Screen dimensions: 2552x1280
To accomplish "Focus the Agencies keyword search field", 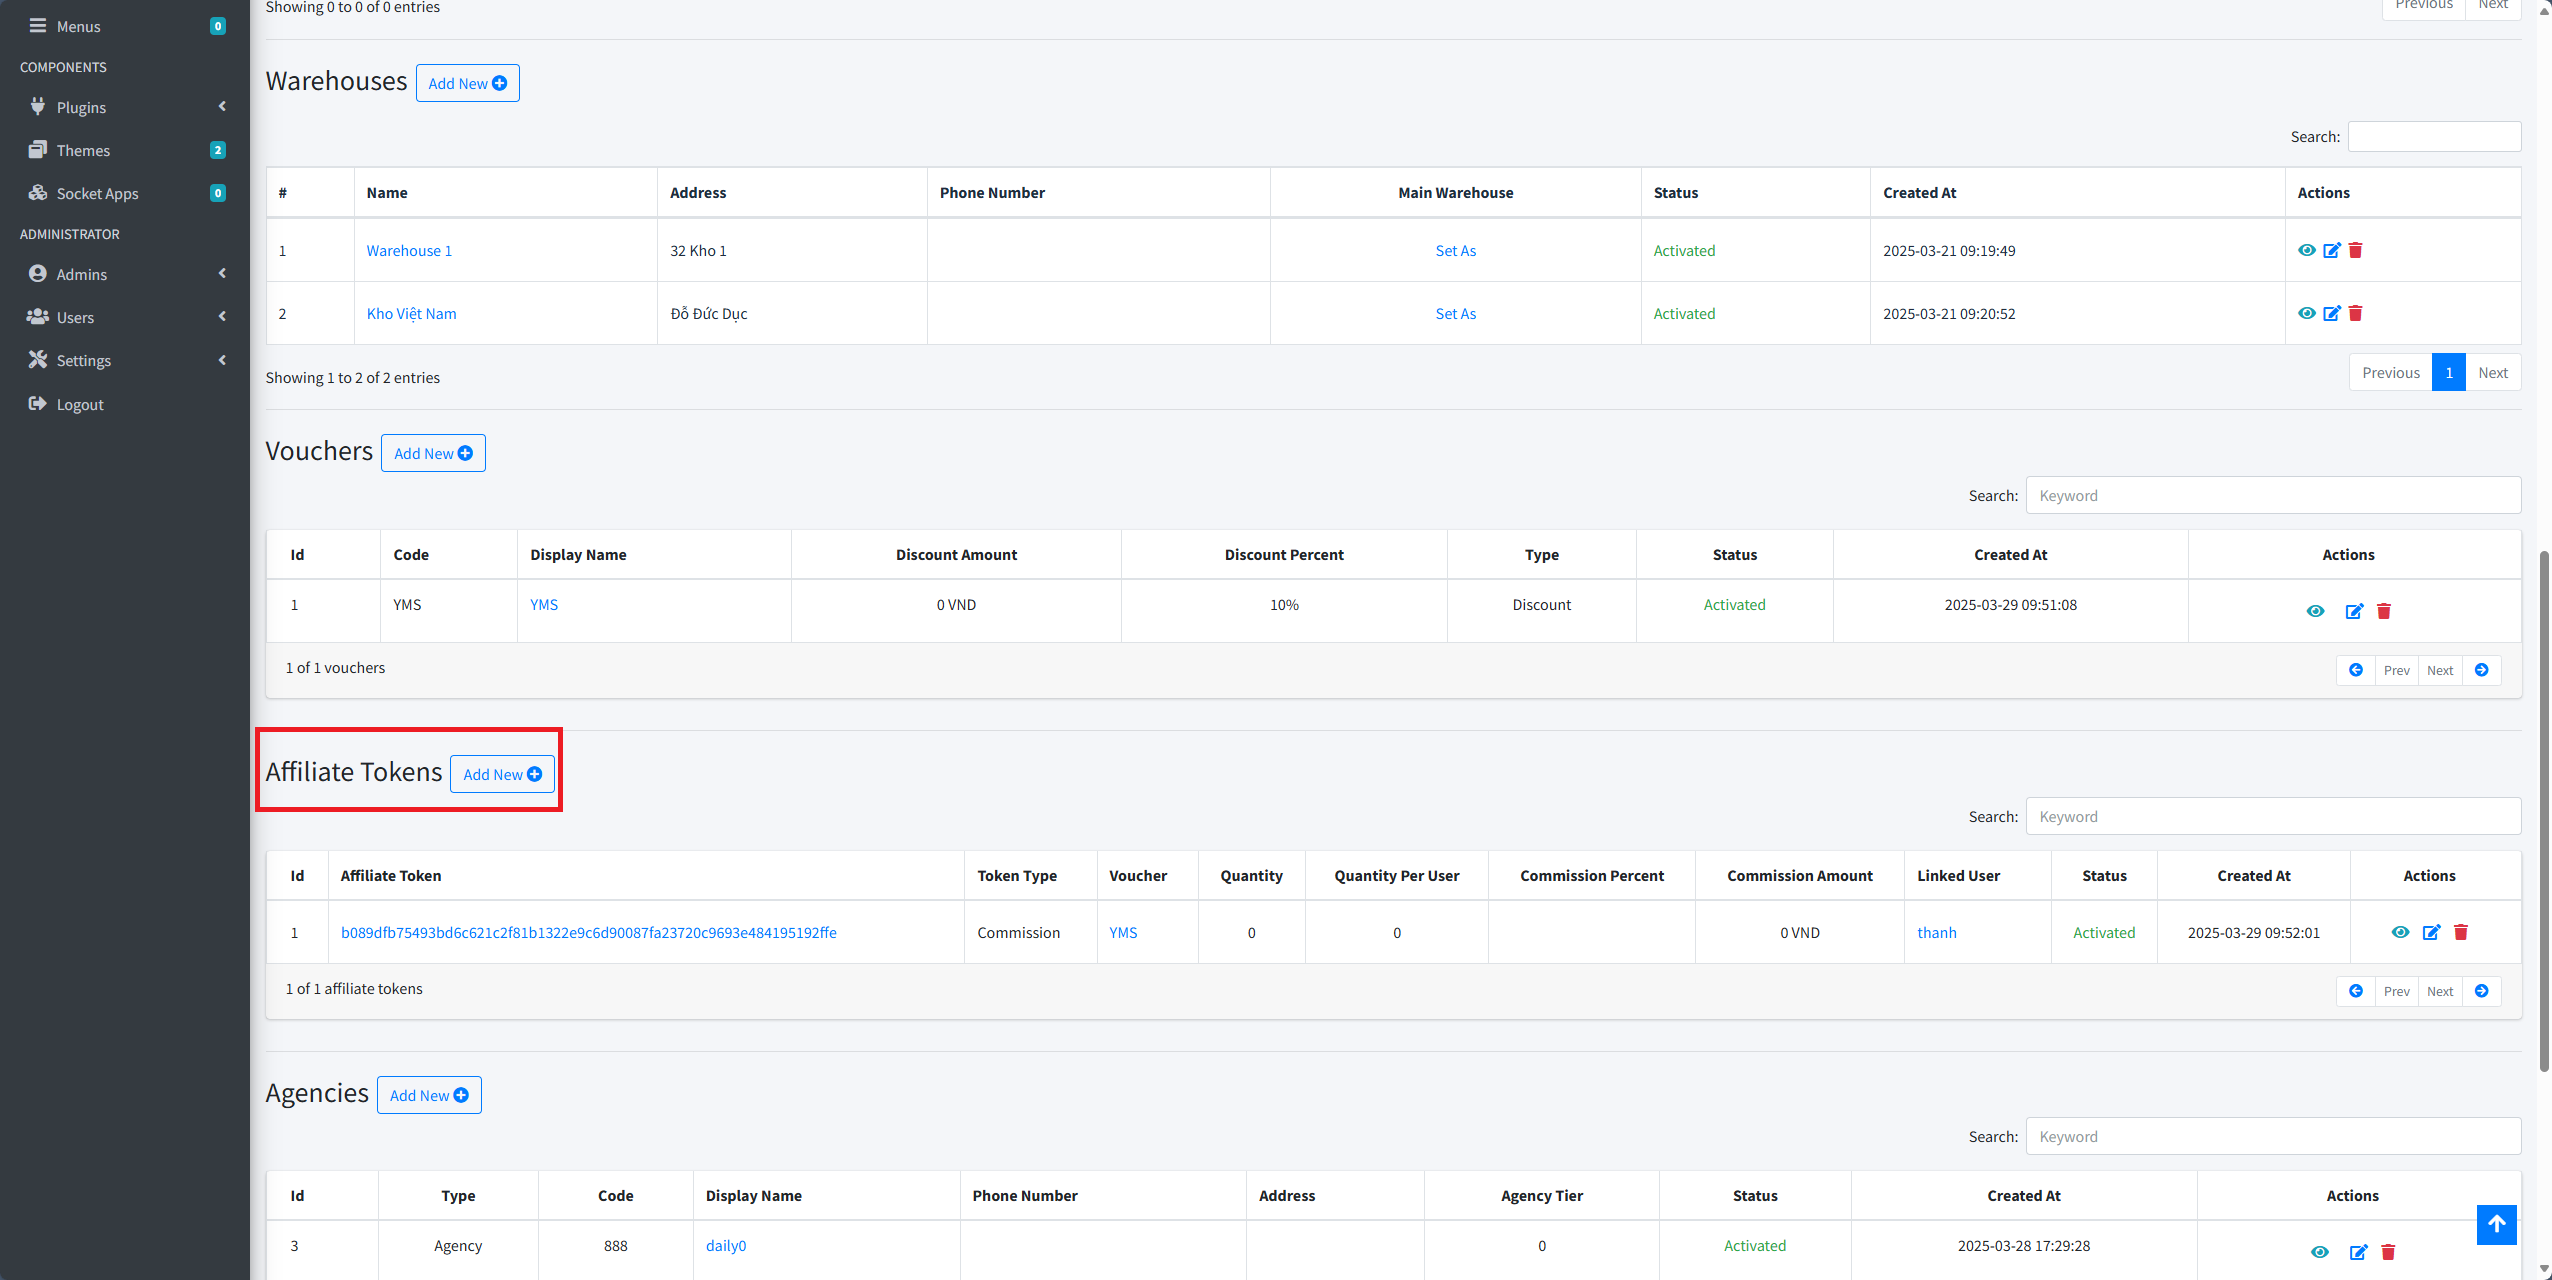I will 2273,1136.
